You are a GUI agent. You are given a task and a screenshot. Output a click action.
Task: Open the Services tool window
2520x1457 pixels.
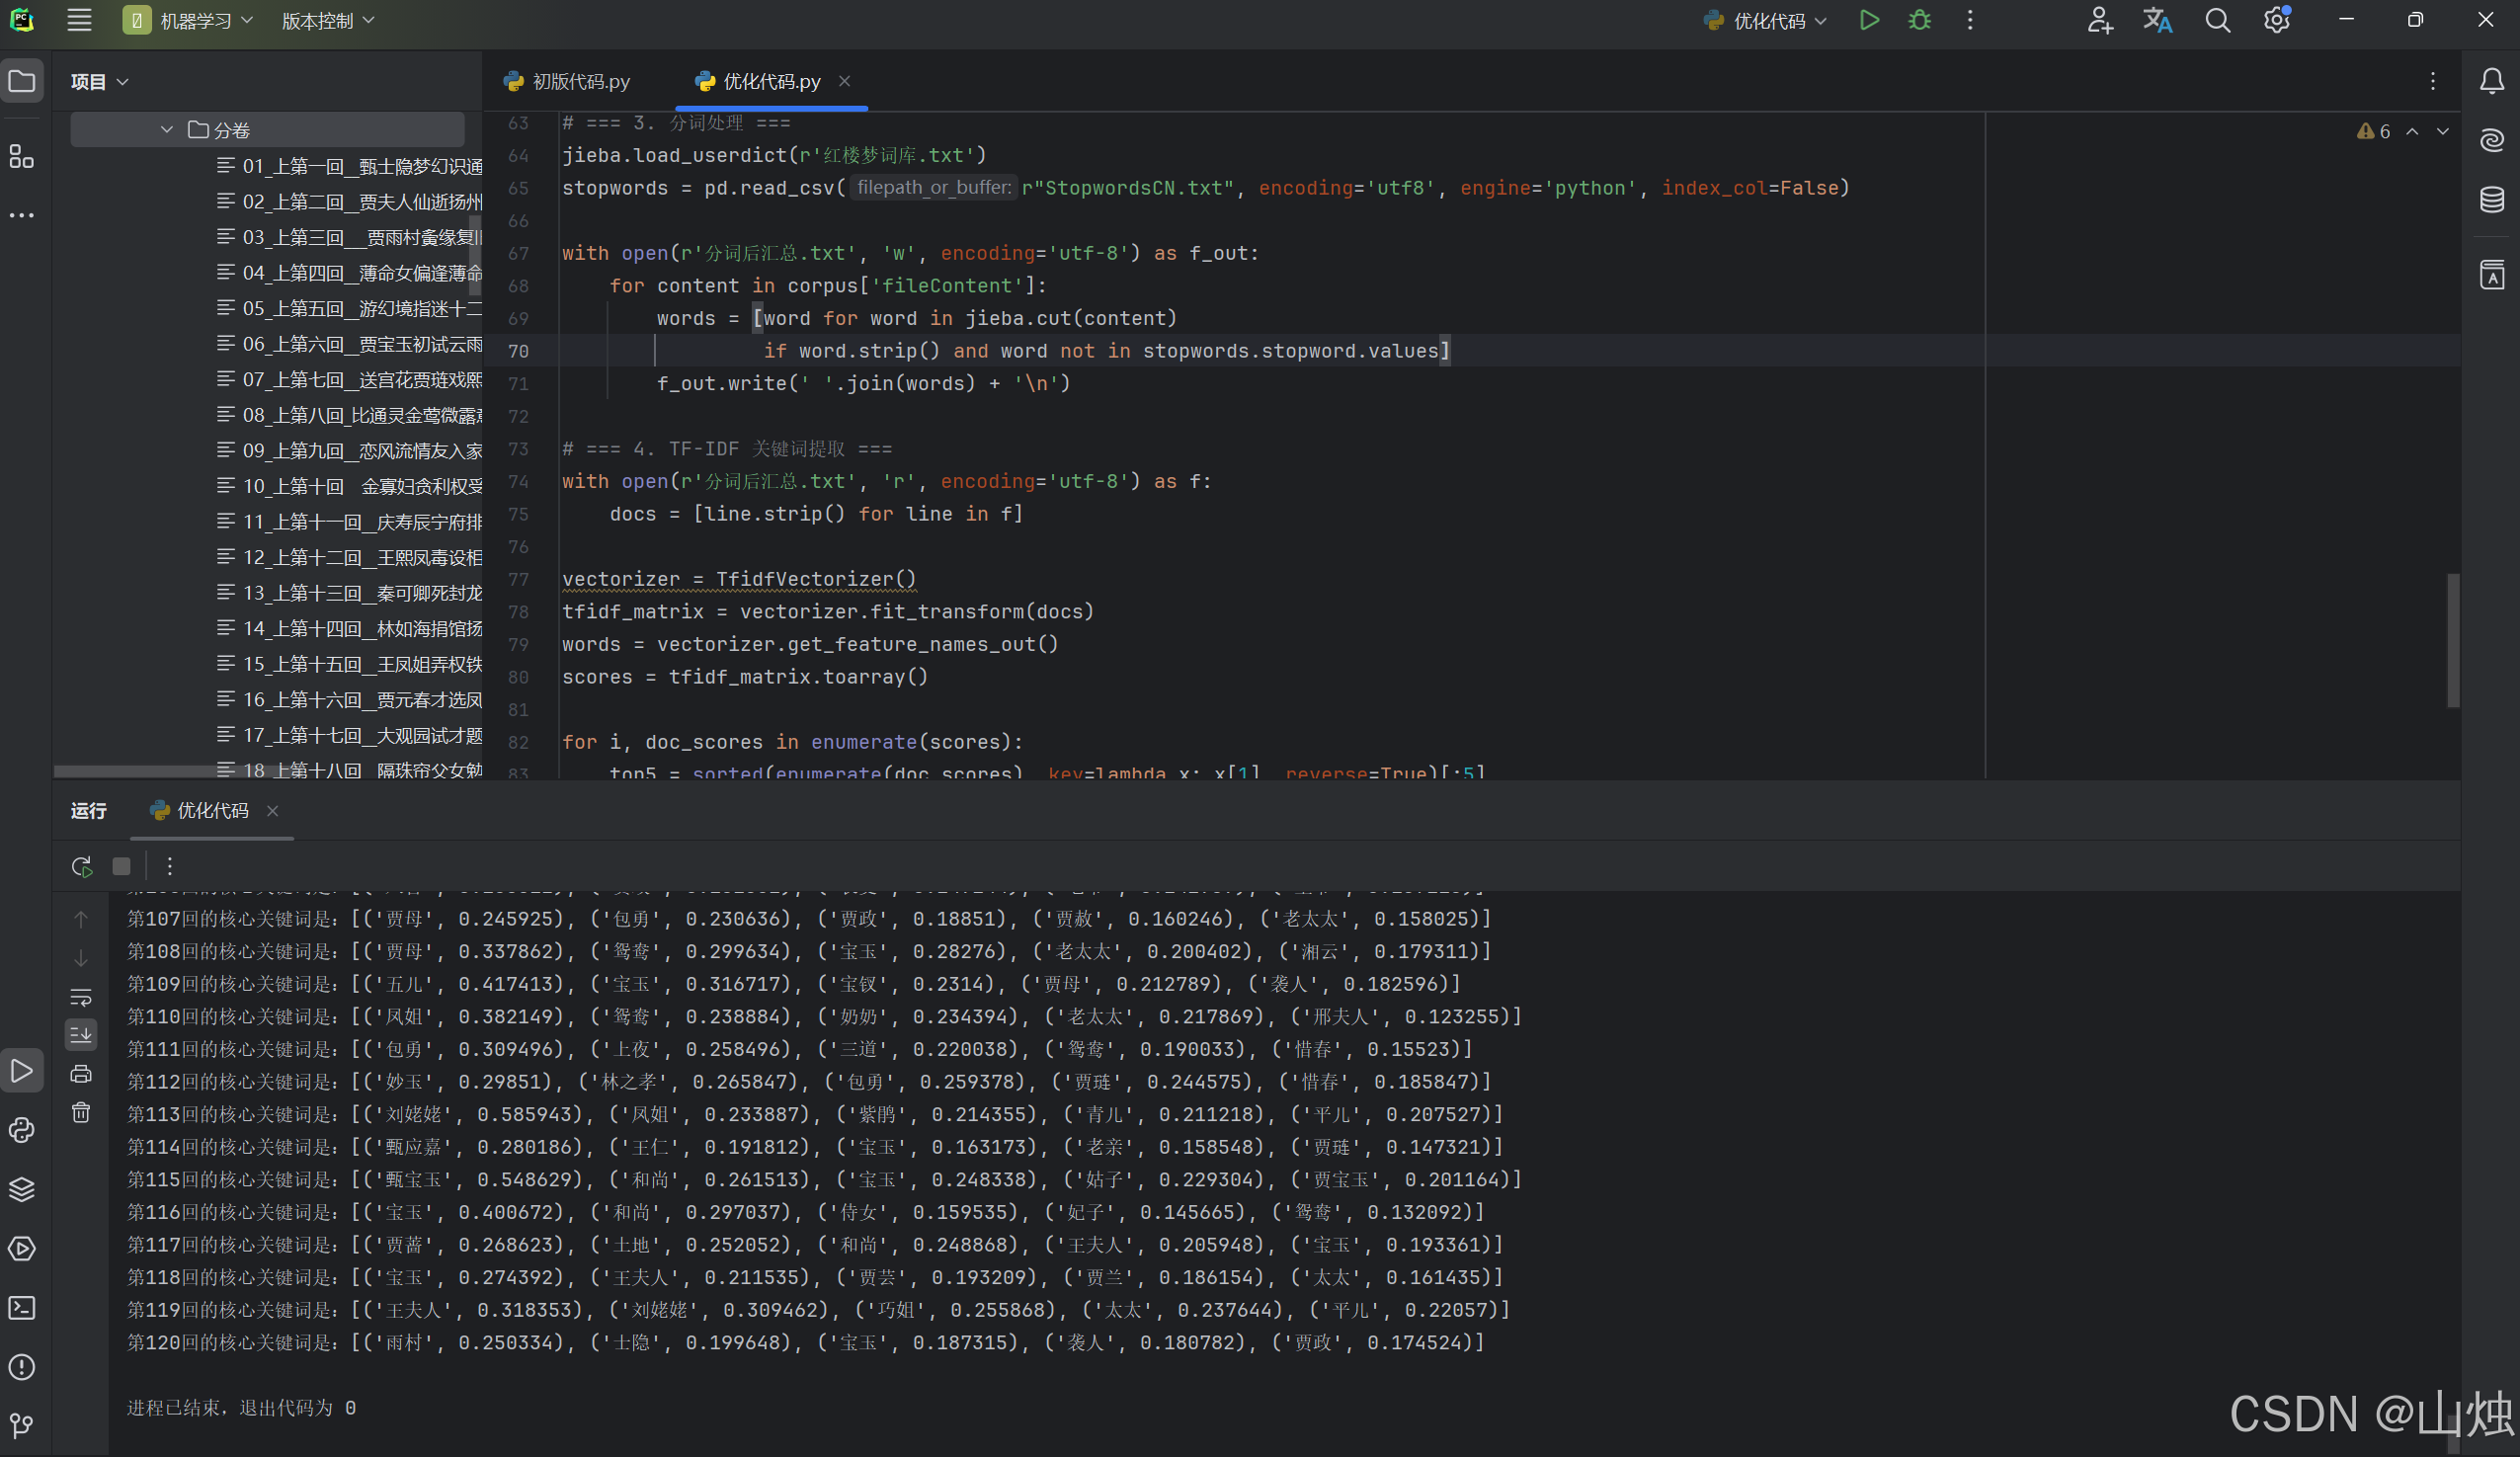(22, 1248)
